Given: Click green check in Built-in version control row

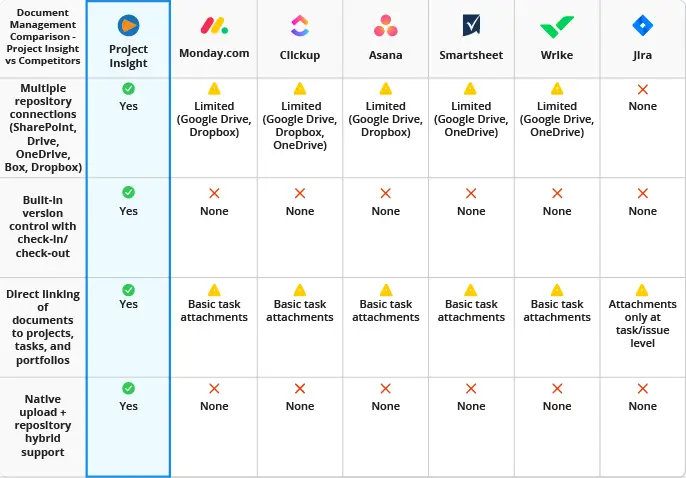Looking at the screenshot, I should [128, 192].
